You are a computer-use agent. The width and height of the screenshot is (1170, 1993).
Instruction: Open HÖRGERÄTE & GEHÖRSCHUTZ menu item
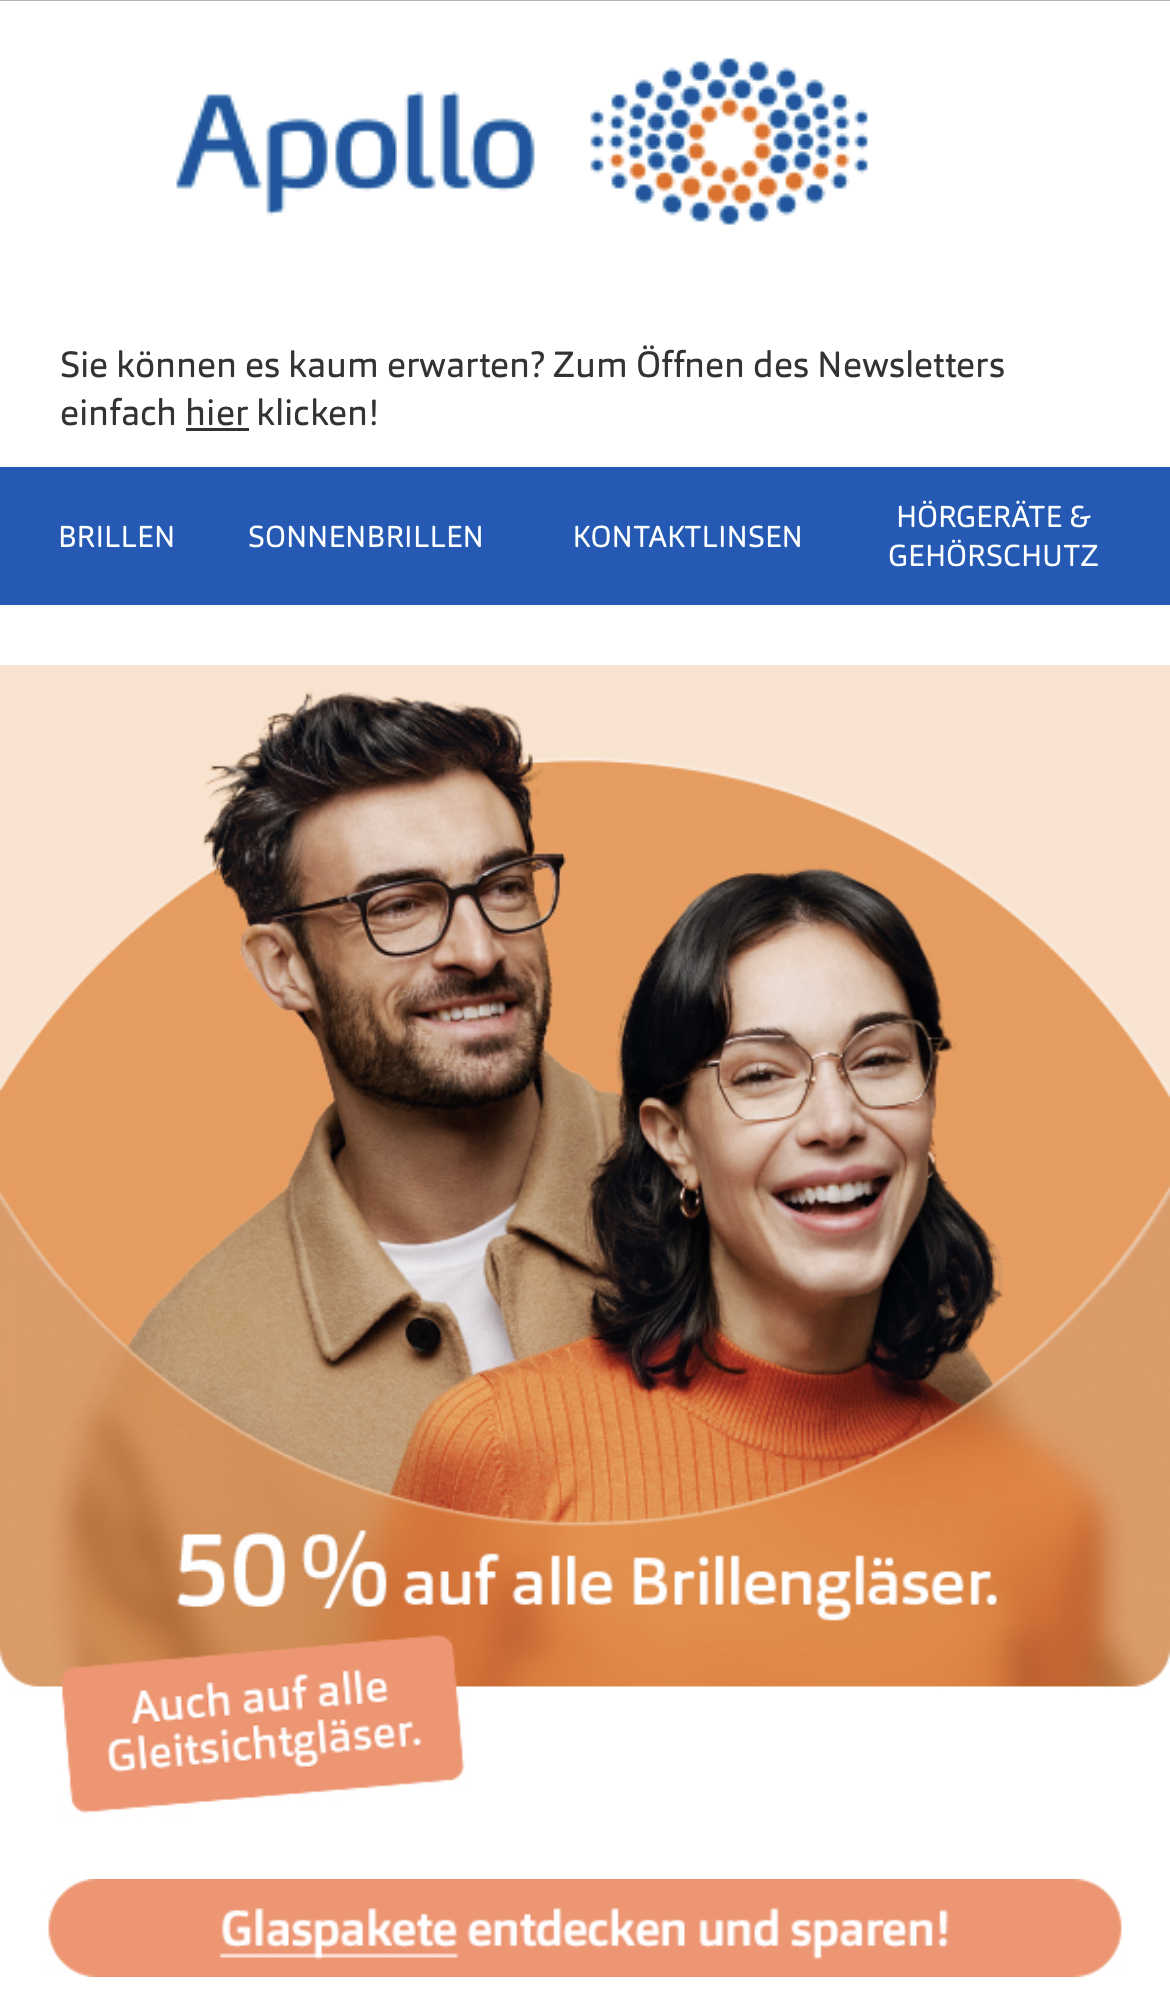pos(993,536)
